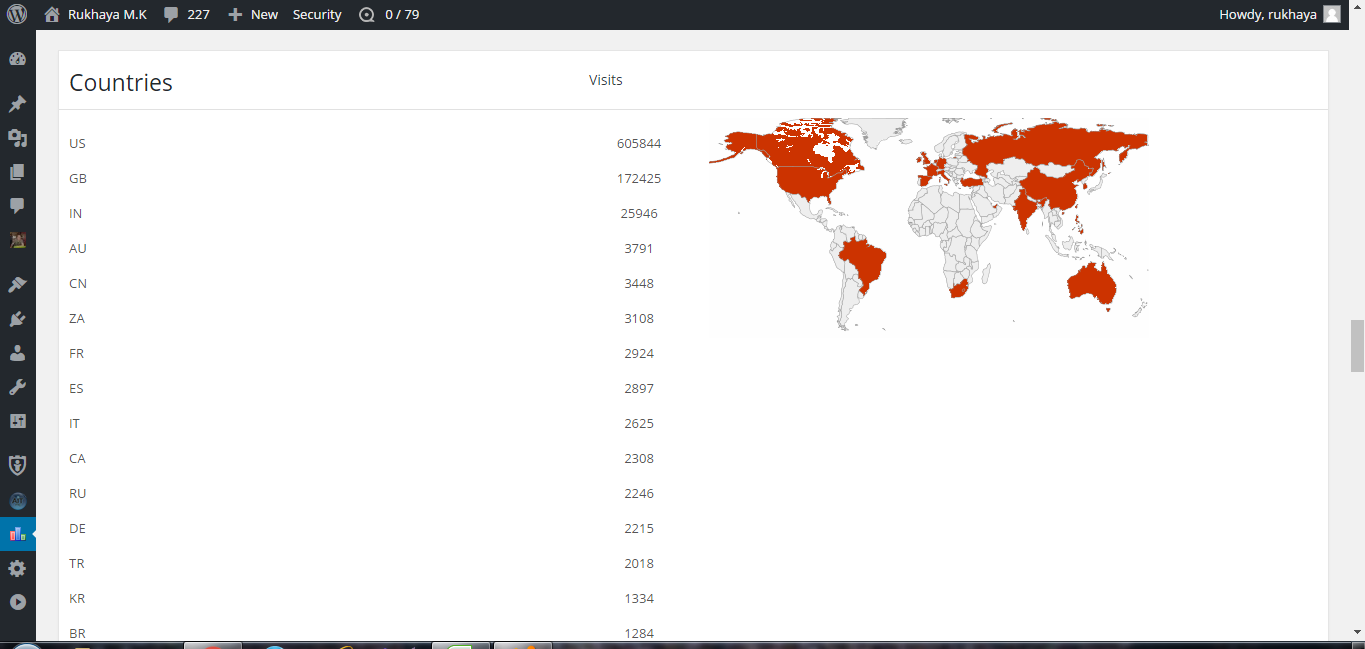This screenshot has height=649, width=1365.
Task: Open the security shield icon in sidebar
Action: [17, 465]
